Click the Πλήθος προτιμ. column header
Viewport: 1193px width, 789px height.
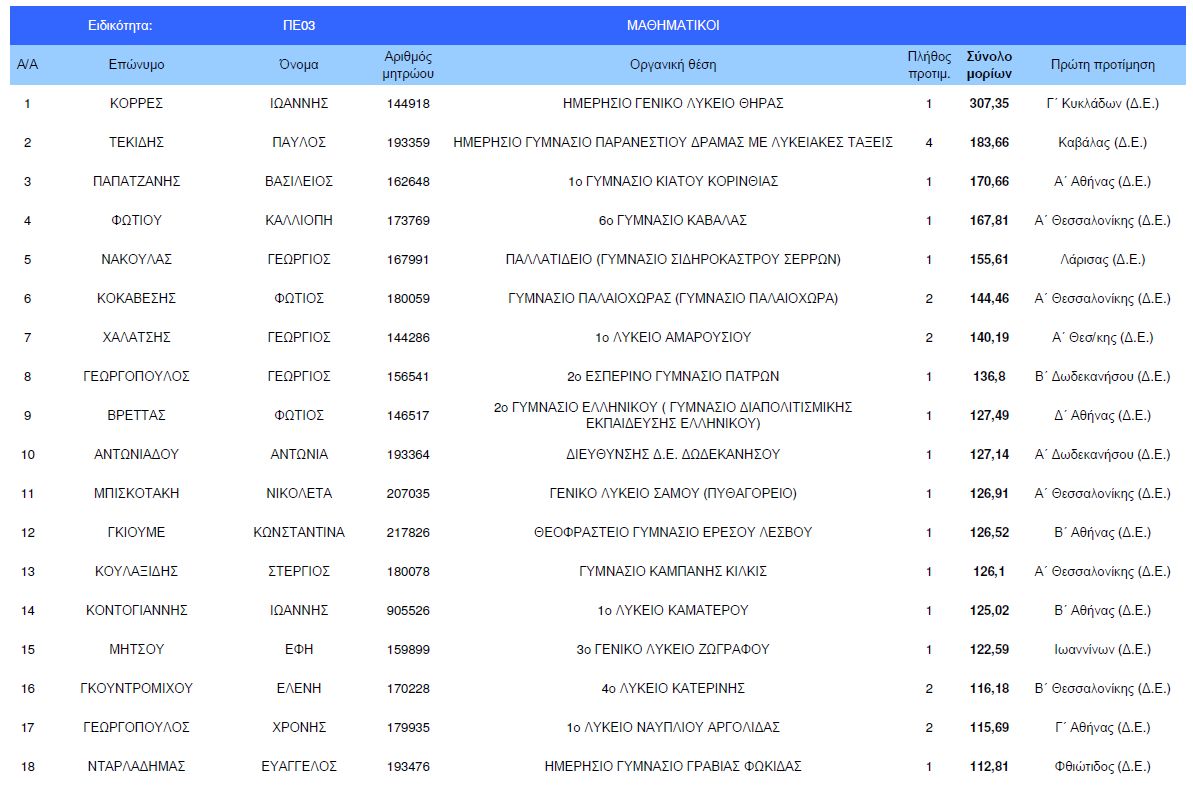click(x=929, y=65)
